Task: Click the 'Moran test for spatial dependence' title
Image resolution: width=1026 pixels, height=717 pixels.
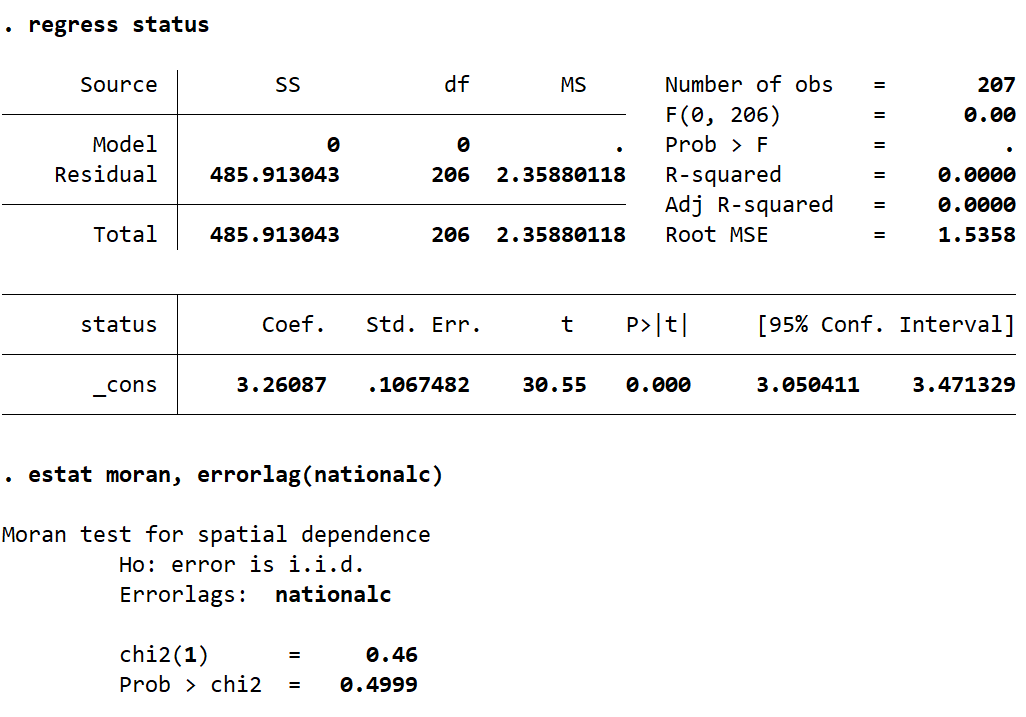Action: pyautogui.click(x=216, y=535)
